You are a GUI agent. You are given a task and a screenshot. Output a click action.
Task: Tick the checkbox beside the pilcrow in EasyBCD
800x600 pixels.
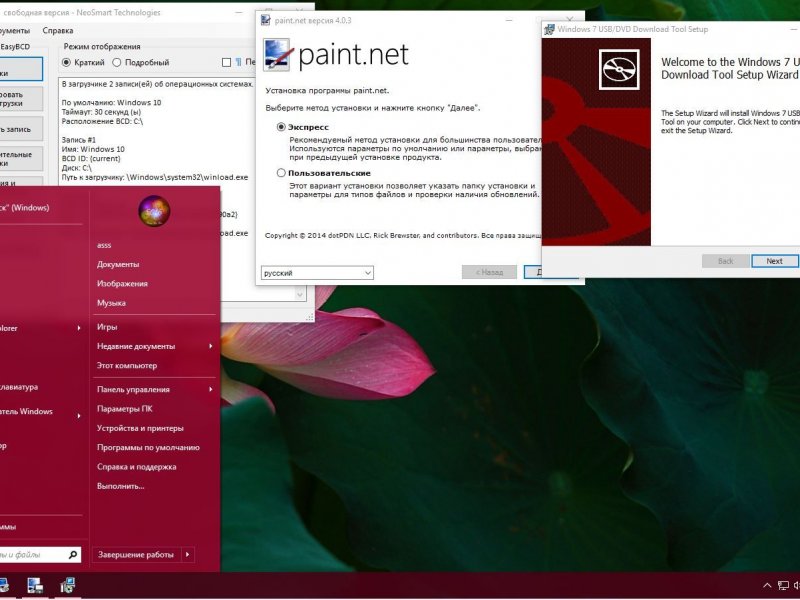[x=227, y=62]
